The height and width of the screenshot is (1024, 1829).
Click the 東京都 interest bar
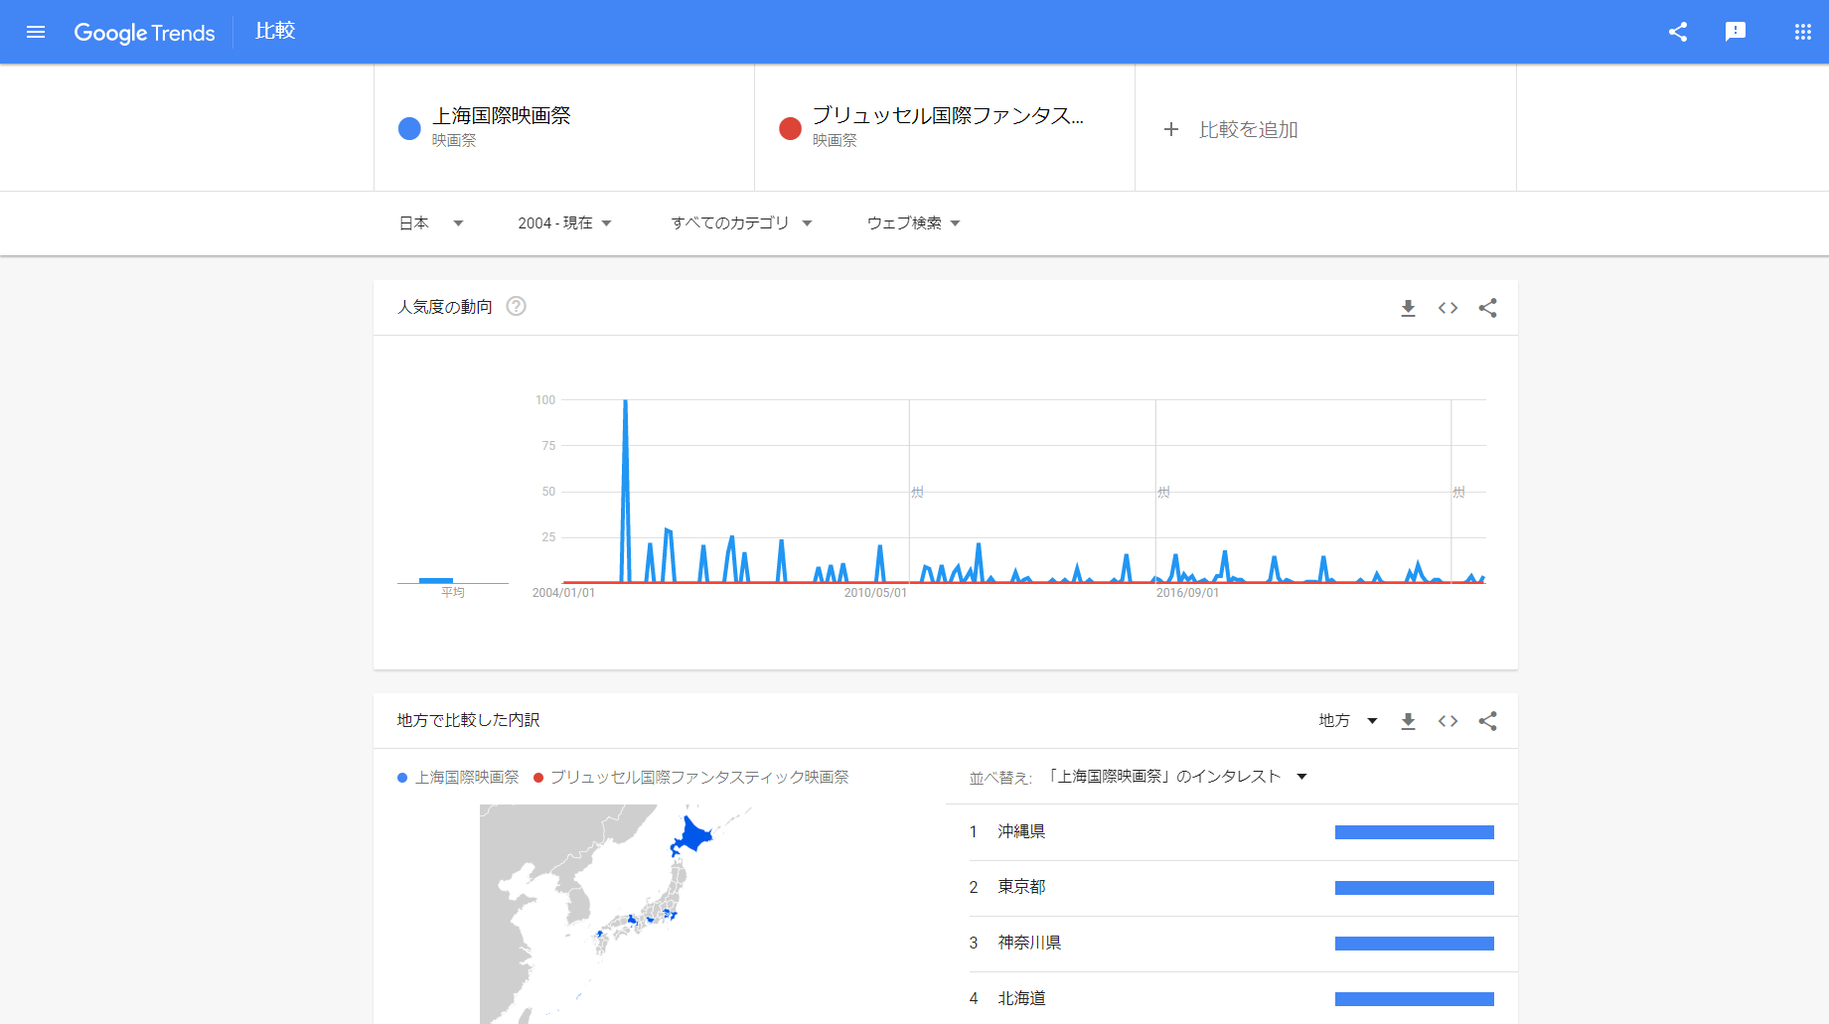[1414, 888]
